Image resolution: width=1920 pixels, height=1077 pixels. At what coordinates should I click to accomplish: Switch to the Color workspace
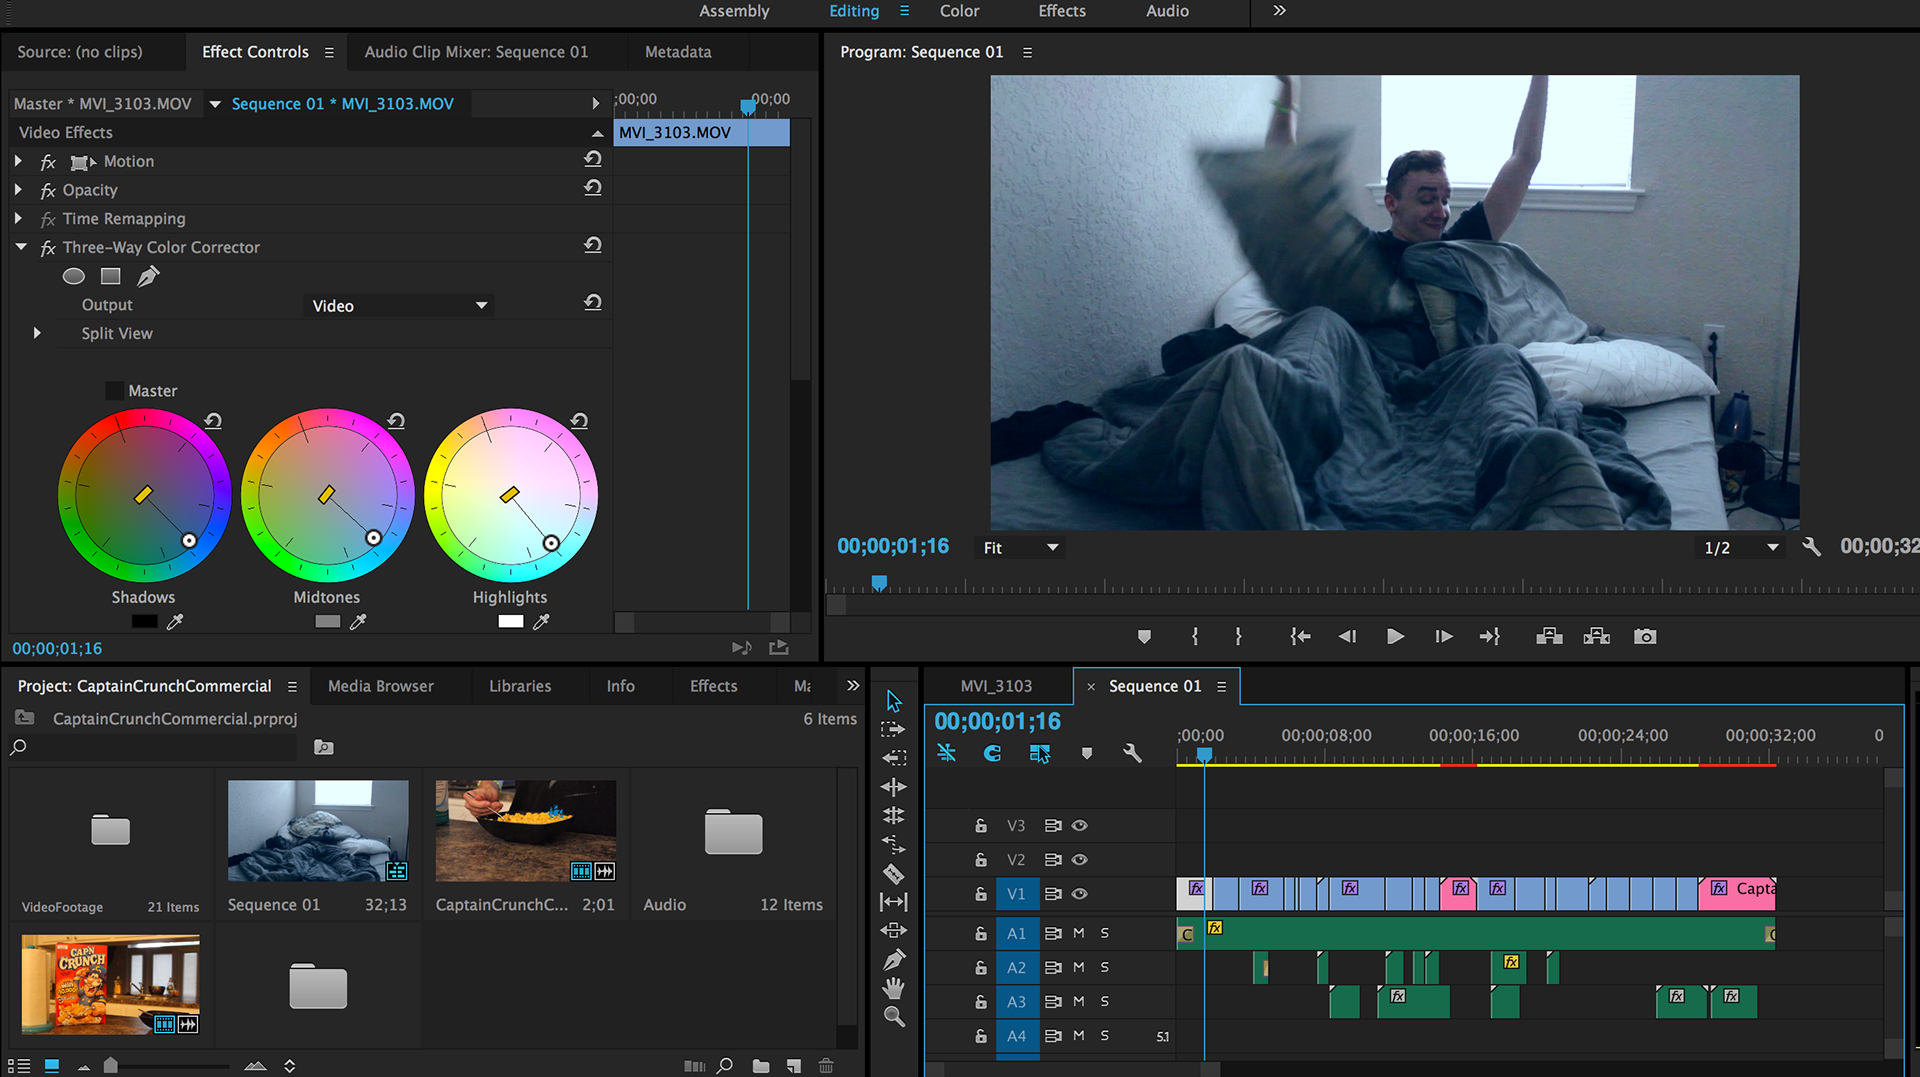[x=958, y=11]
